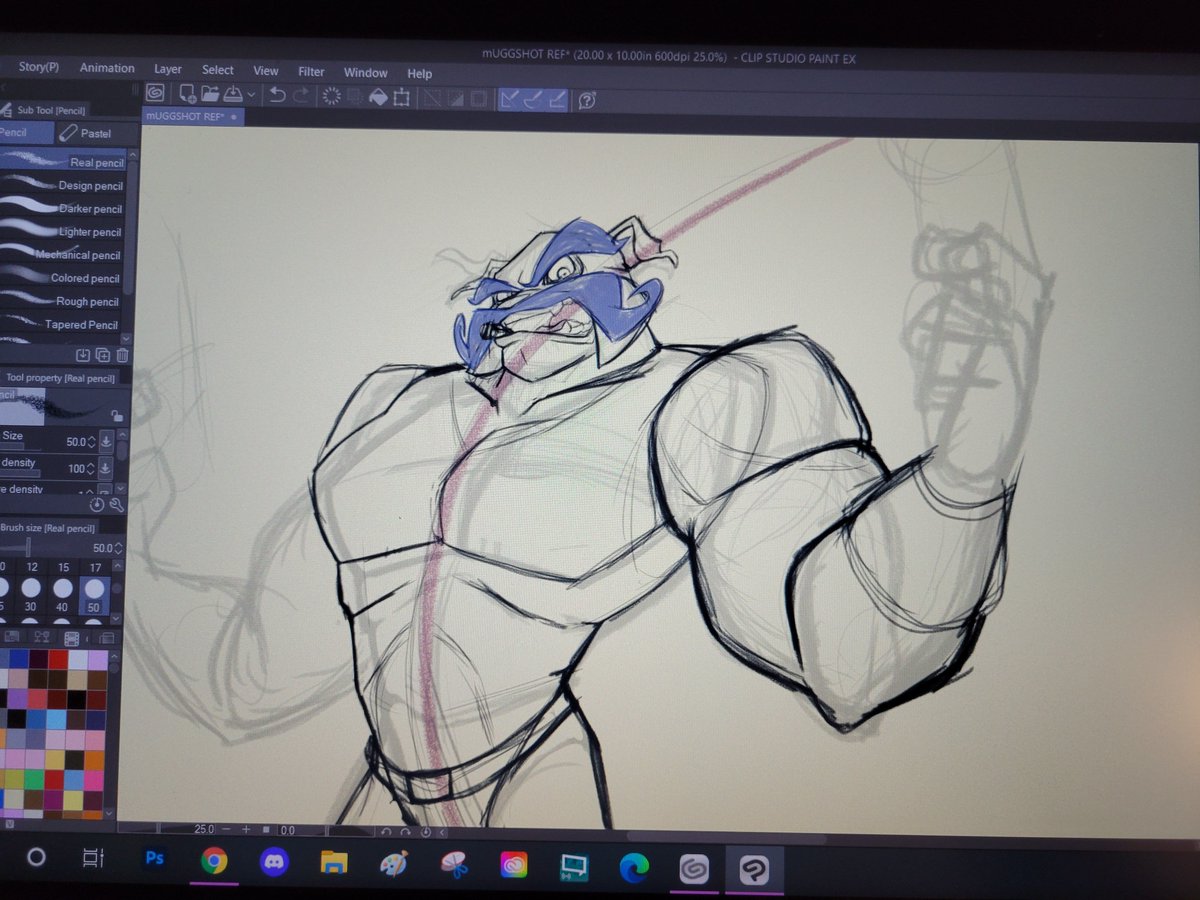Viewport: 1200px width, 900px height.
Task: Open Google Chrome from the taskbar
Action: click(x=213, y=860)
